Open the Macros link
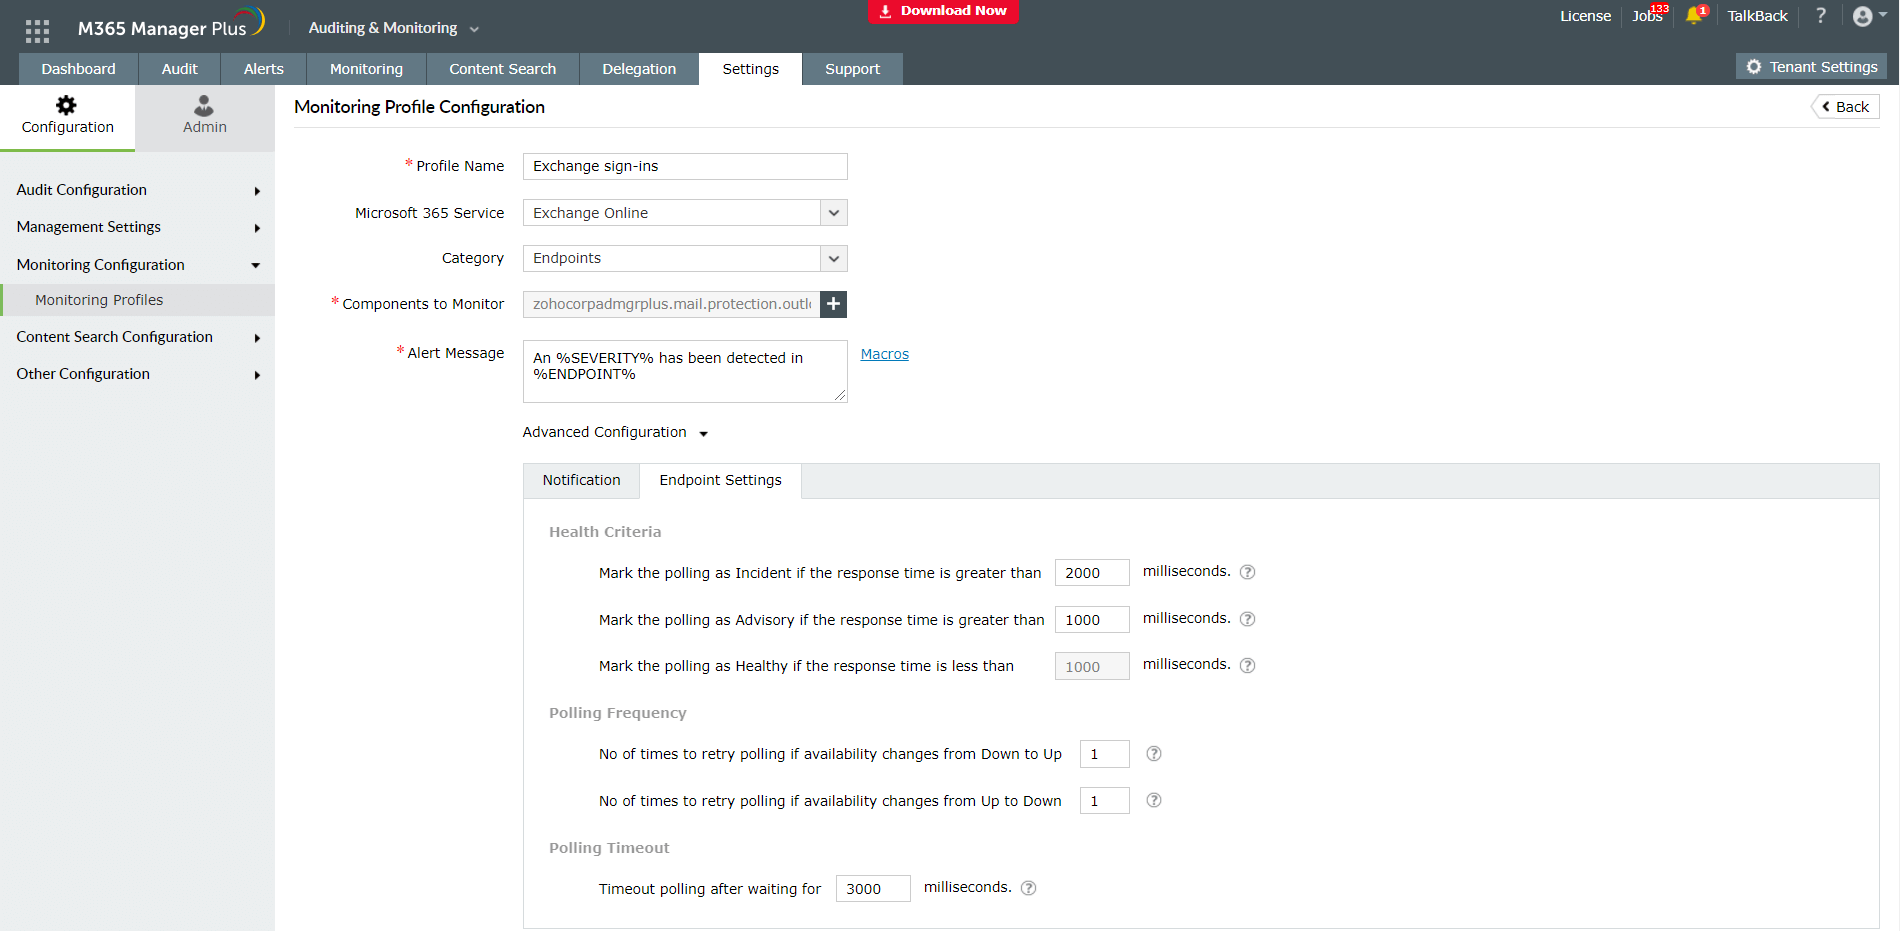1900x931 pixels. coord(885,354)
